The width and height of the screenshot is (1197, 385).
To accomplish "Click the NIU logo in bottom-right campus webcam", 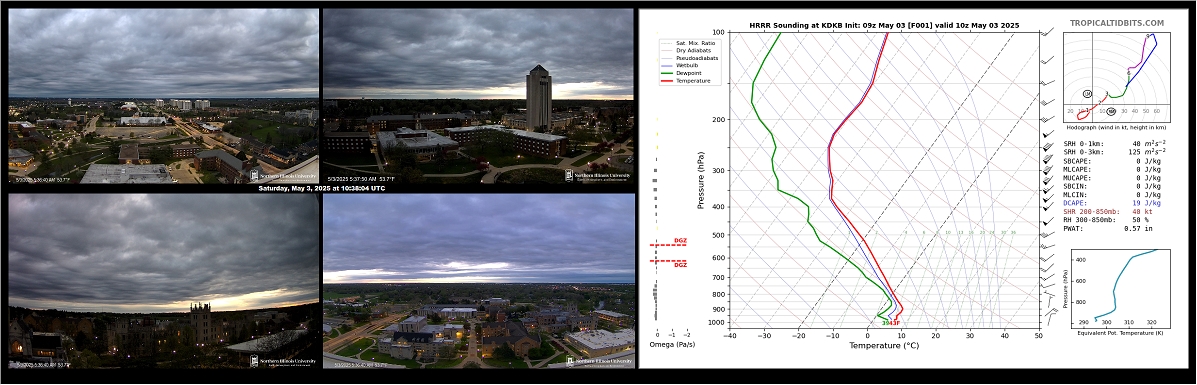I will [598, 361].
